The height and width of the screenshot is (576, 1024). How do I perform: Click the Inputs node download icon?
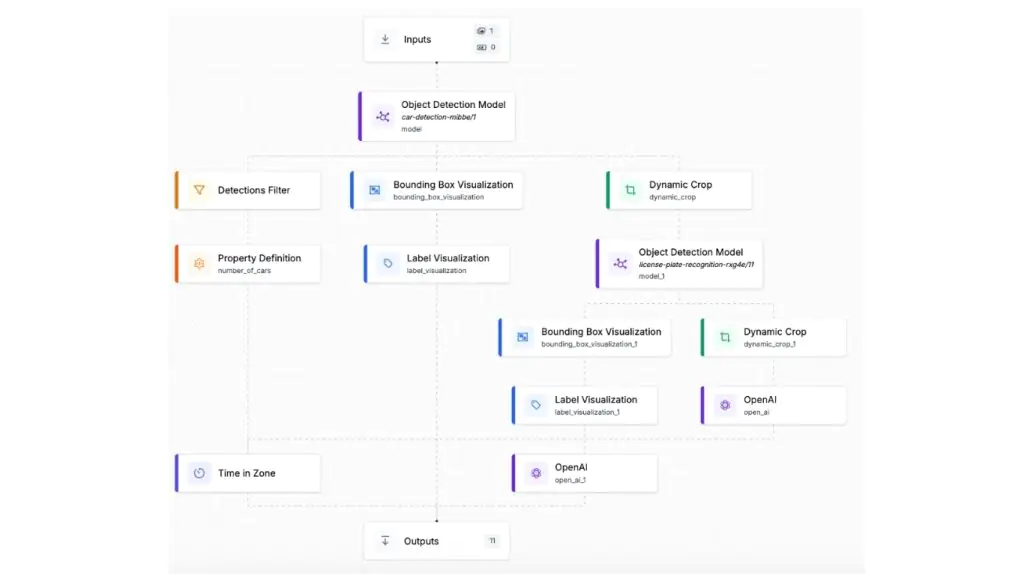pyautogui.click(x=385, y=40)
